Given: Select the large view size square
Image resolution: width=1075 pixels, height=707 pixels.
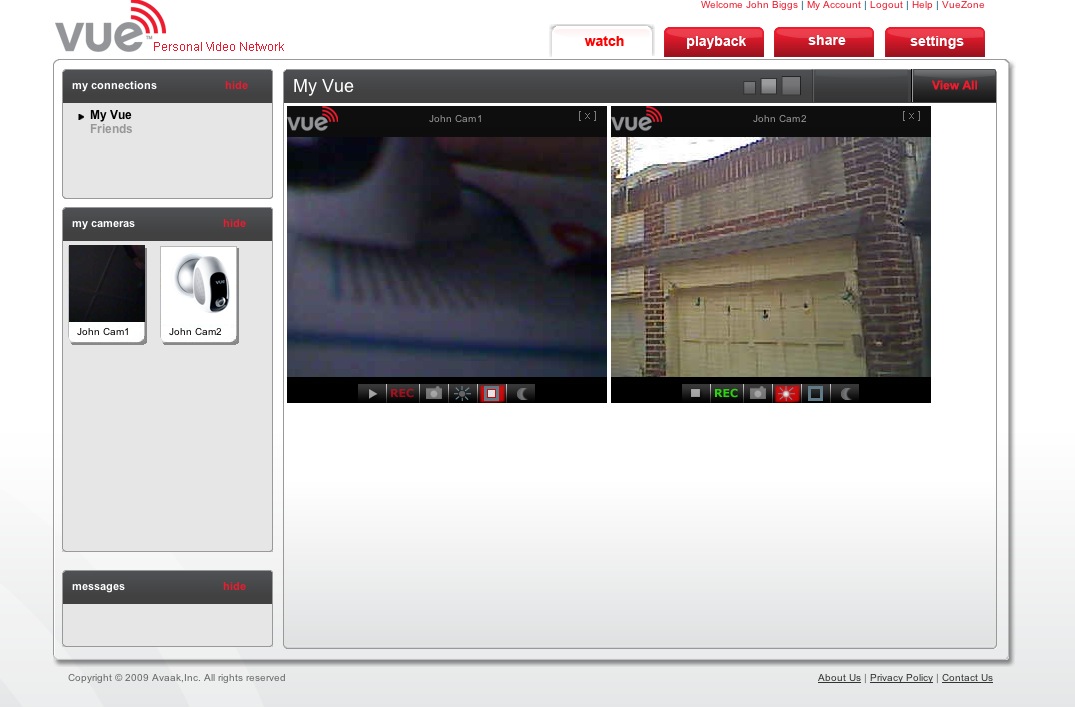Looking at the screenshot, I should click(x=791, y=85).
